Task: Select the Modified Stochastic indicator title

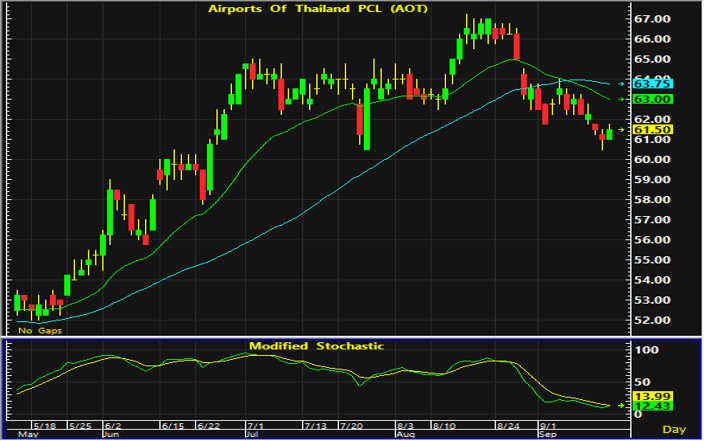Action: tap(317, 346)
